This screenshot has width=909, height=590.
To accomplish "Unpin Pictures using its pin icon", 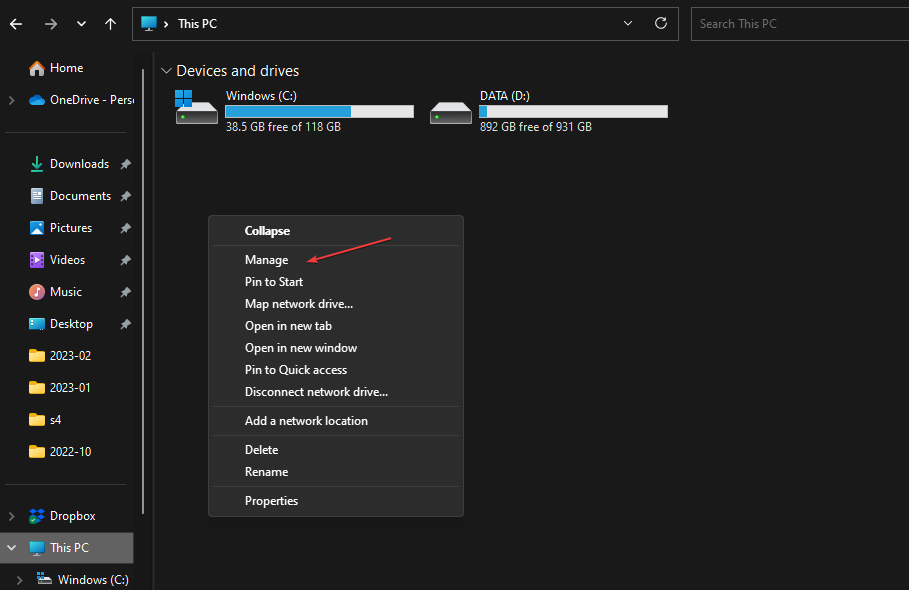I will coord(125,229).
